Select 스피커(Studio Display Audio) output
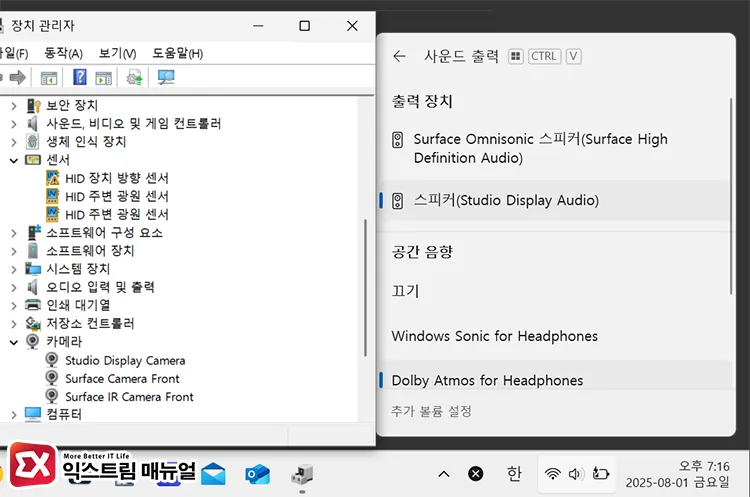The height and width of the screenshot is (497, 750). [555, 200]
